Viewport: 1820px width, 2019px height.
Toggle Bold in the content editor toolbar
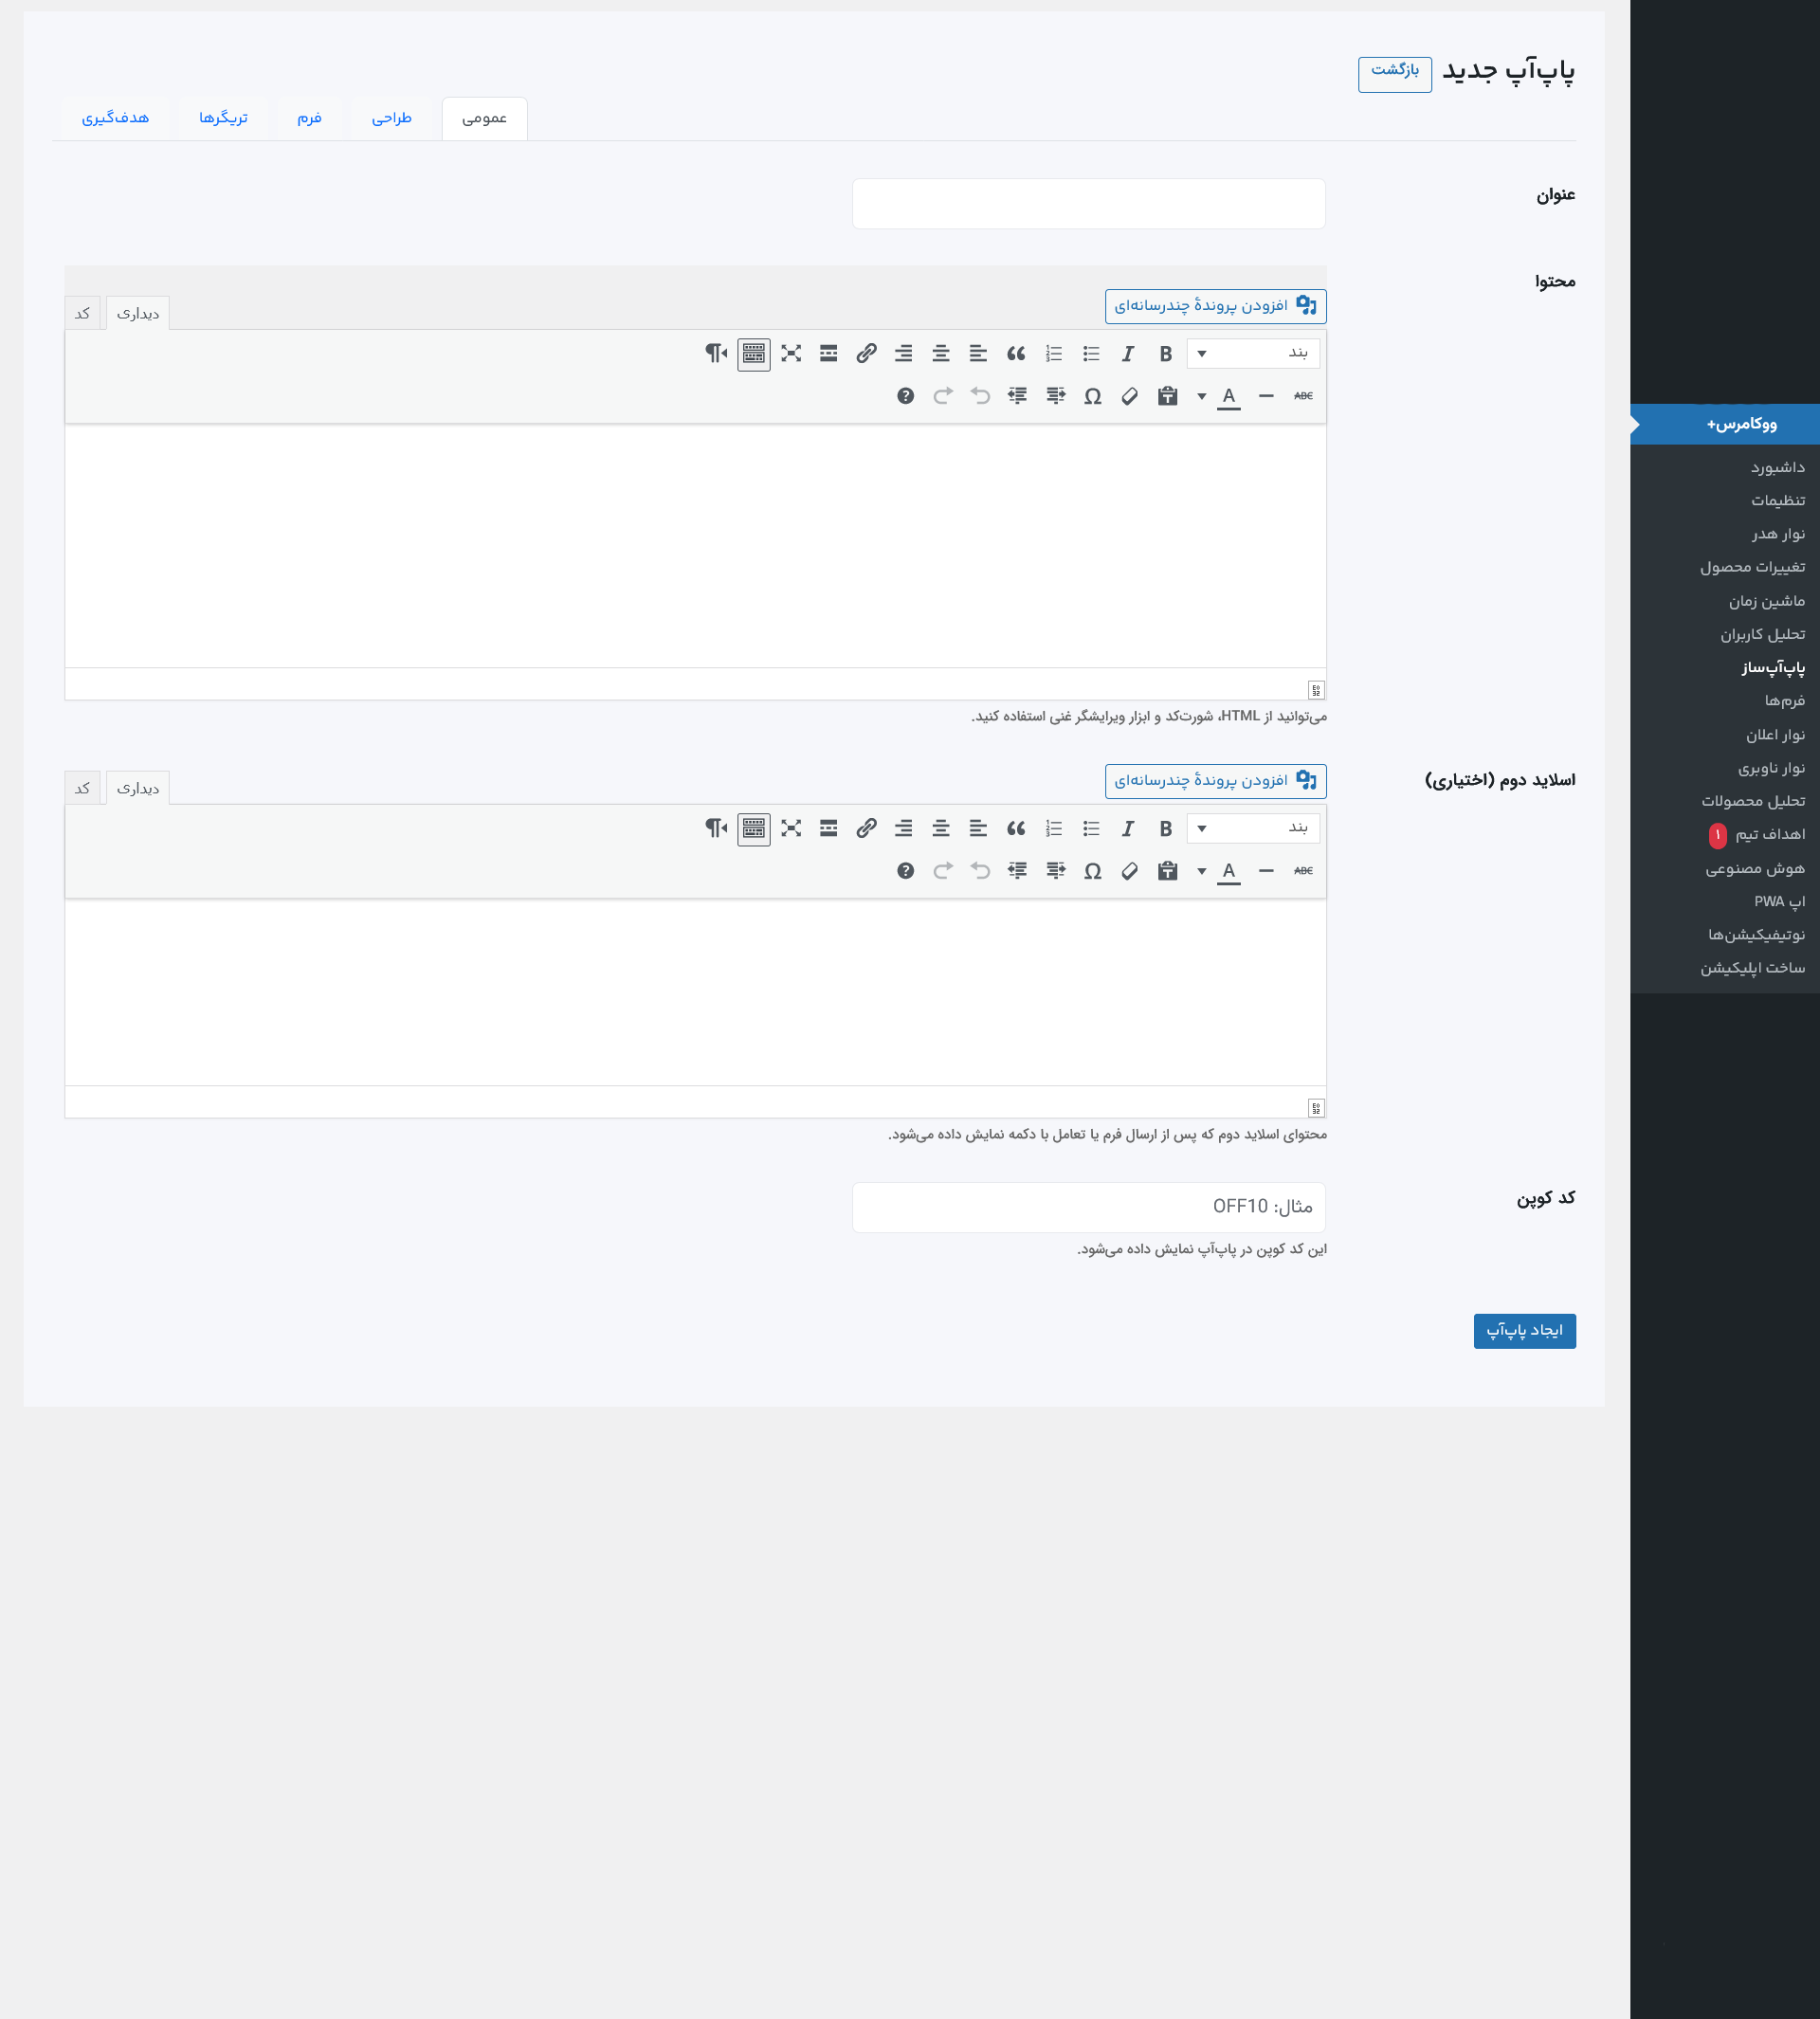pyautogui.click(x=1165, y=354)
